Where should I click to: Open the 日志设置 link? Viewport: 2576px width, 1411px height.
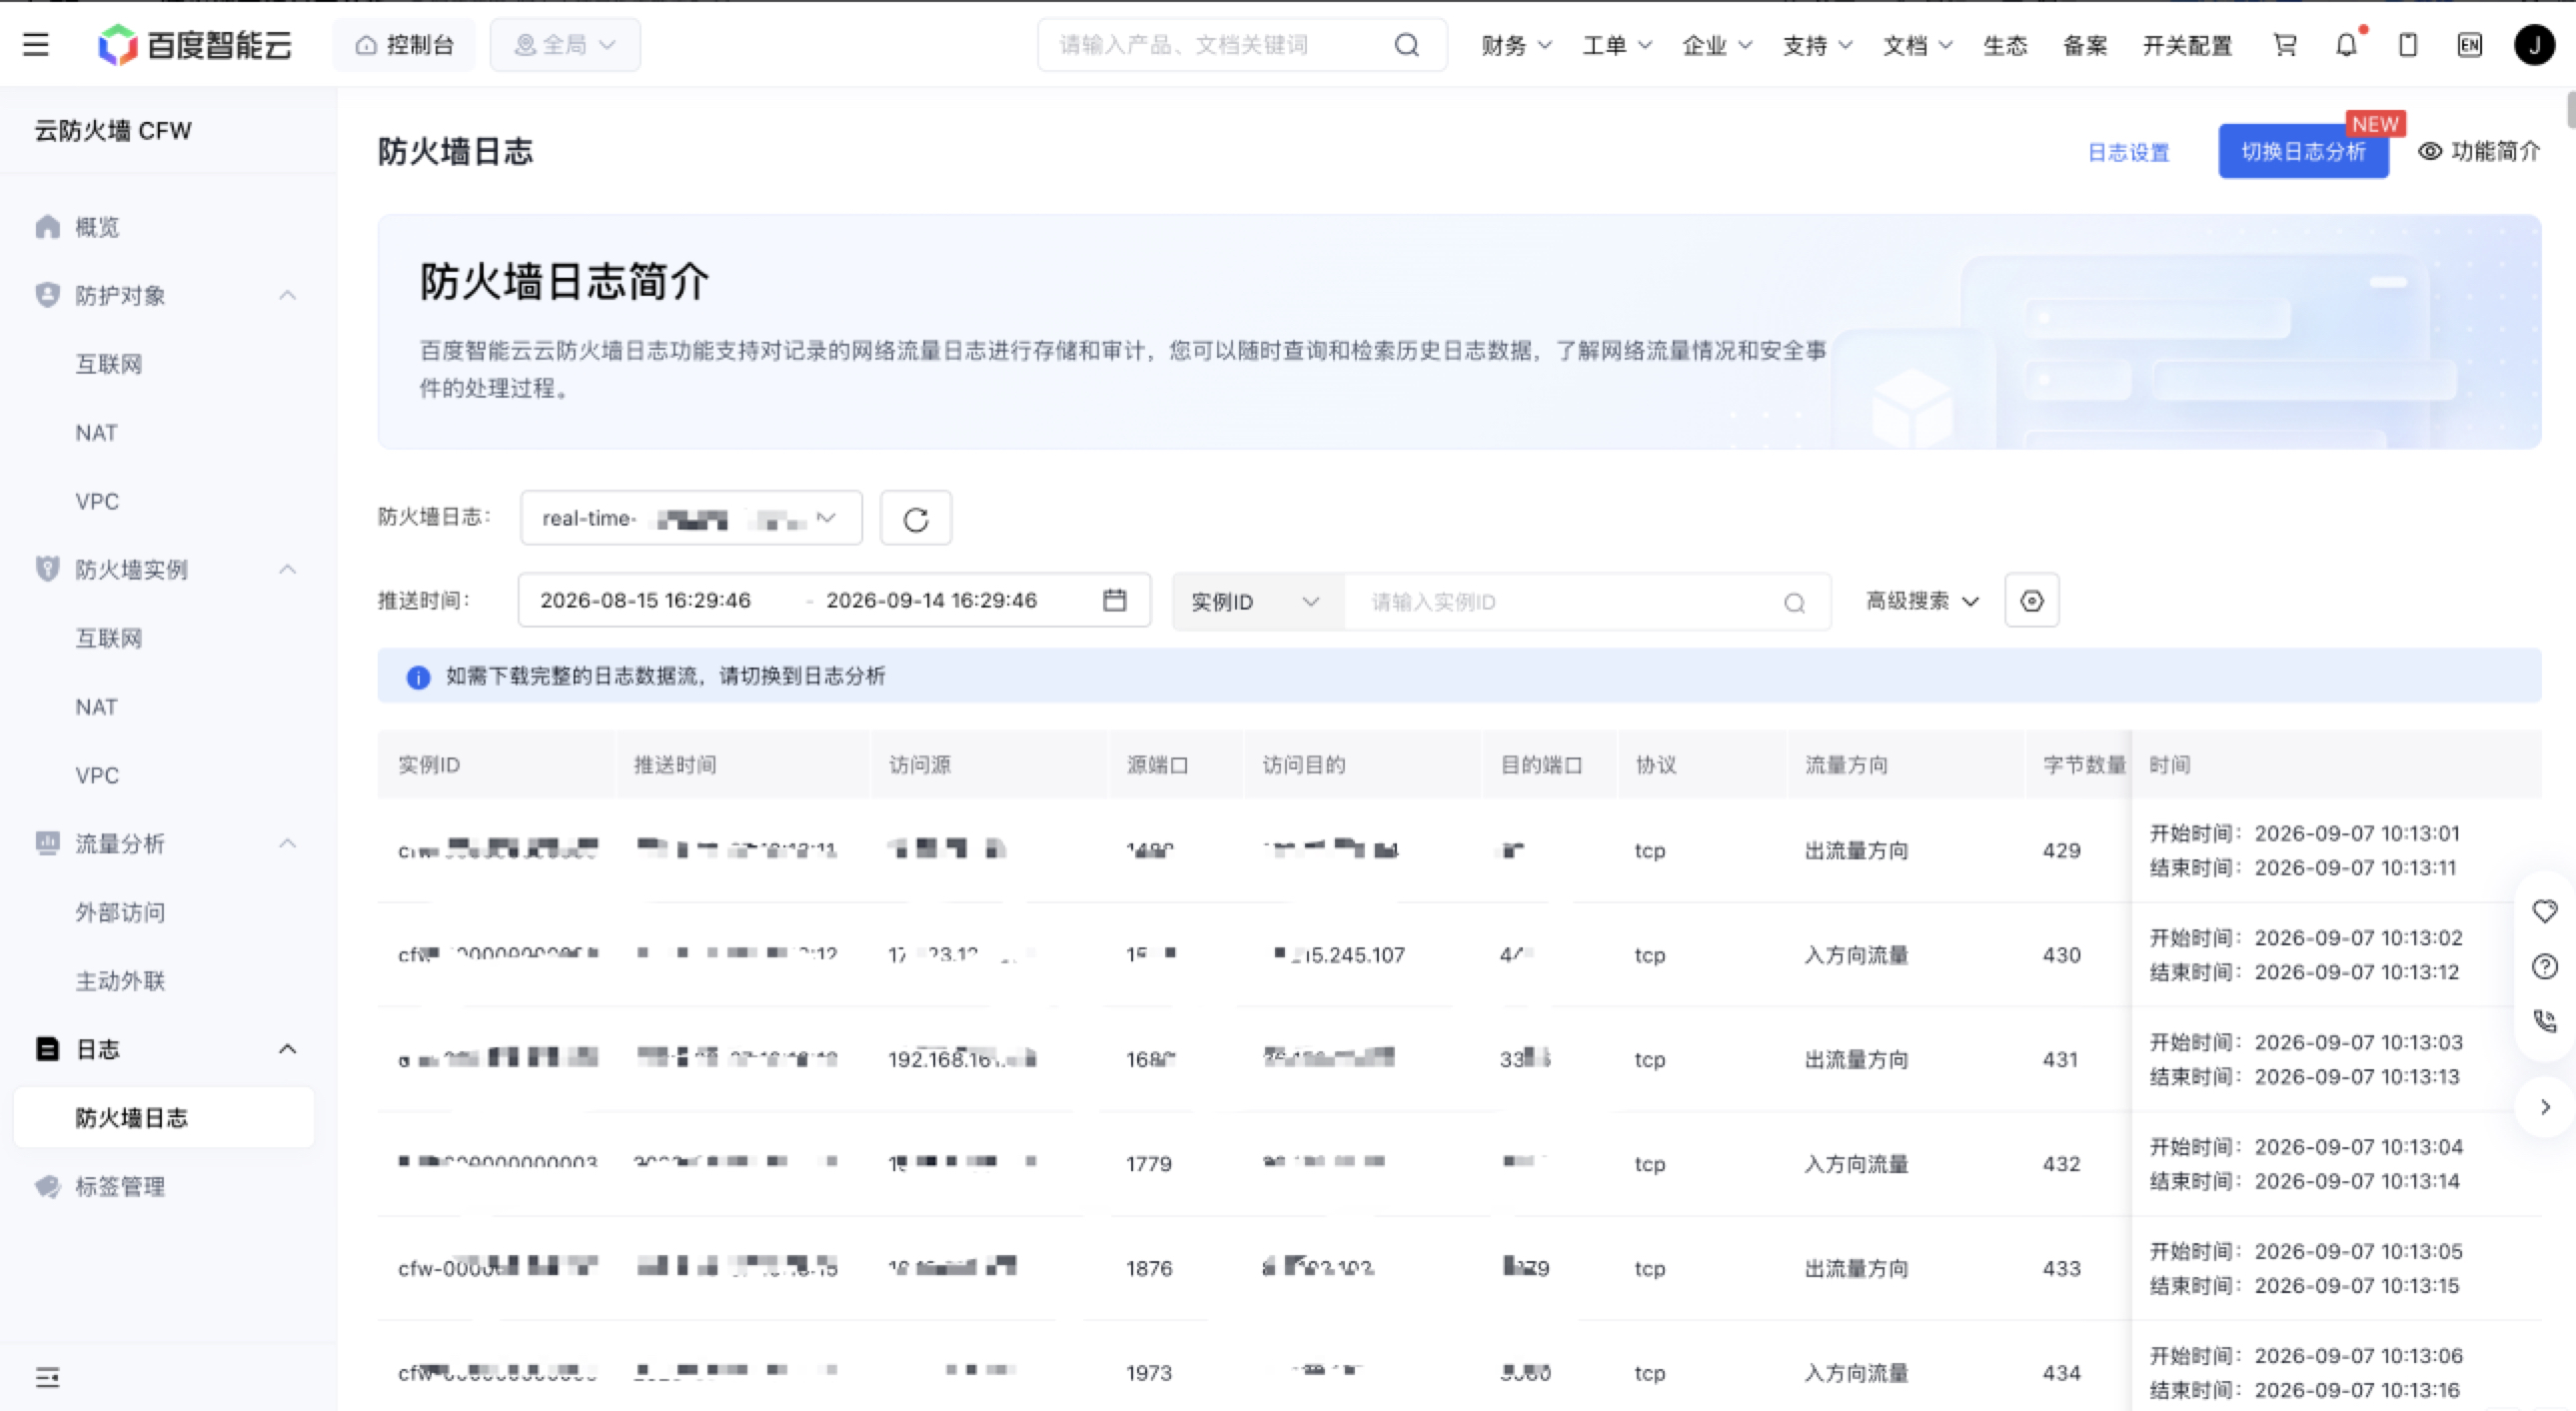coord(2129,152)
